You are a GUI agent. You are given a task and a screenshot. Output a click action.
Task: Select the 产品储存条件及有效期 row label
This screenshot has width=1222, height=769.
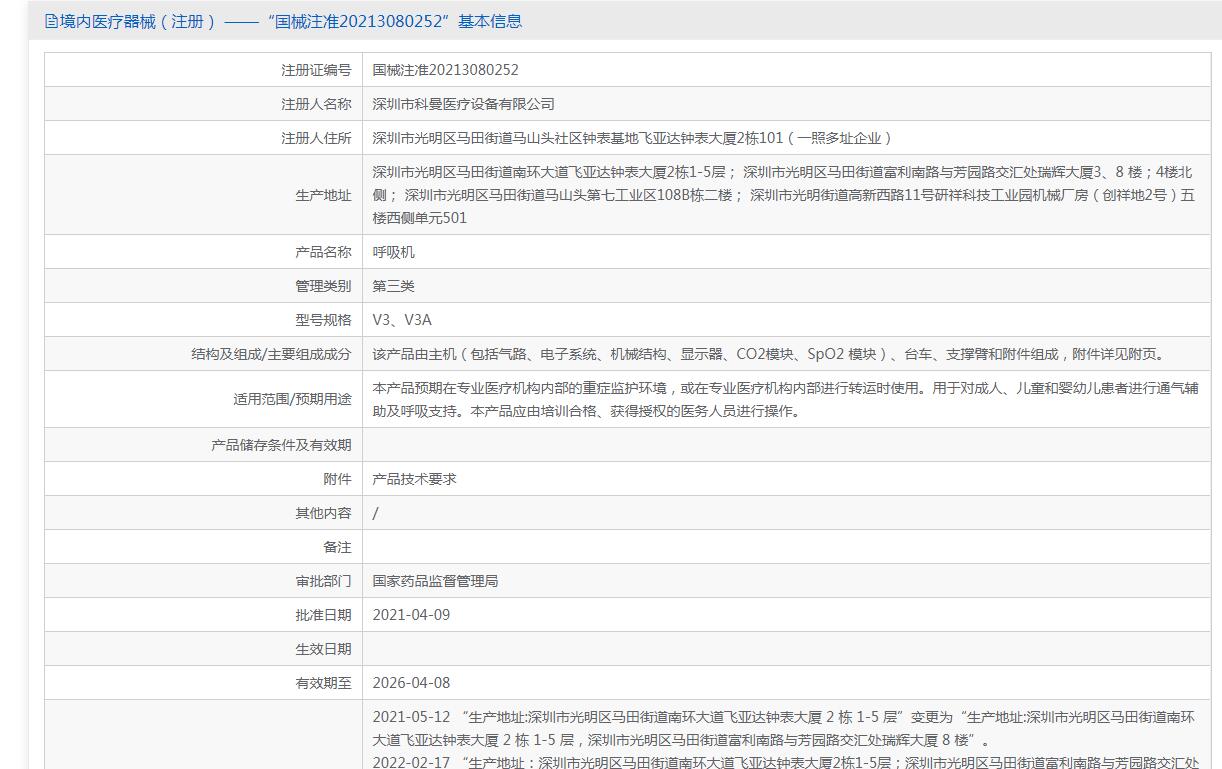click(x=281, y=445)
